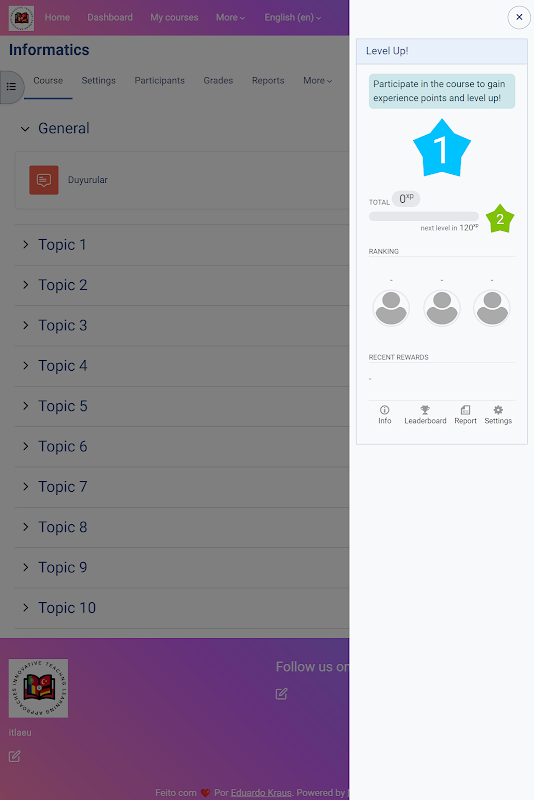Click the Duyurular forum icon
The width and height of the screenshot is (534, 800).
tap(44, 180)
